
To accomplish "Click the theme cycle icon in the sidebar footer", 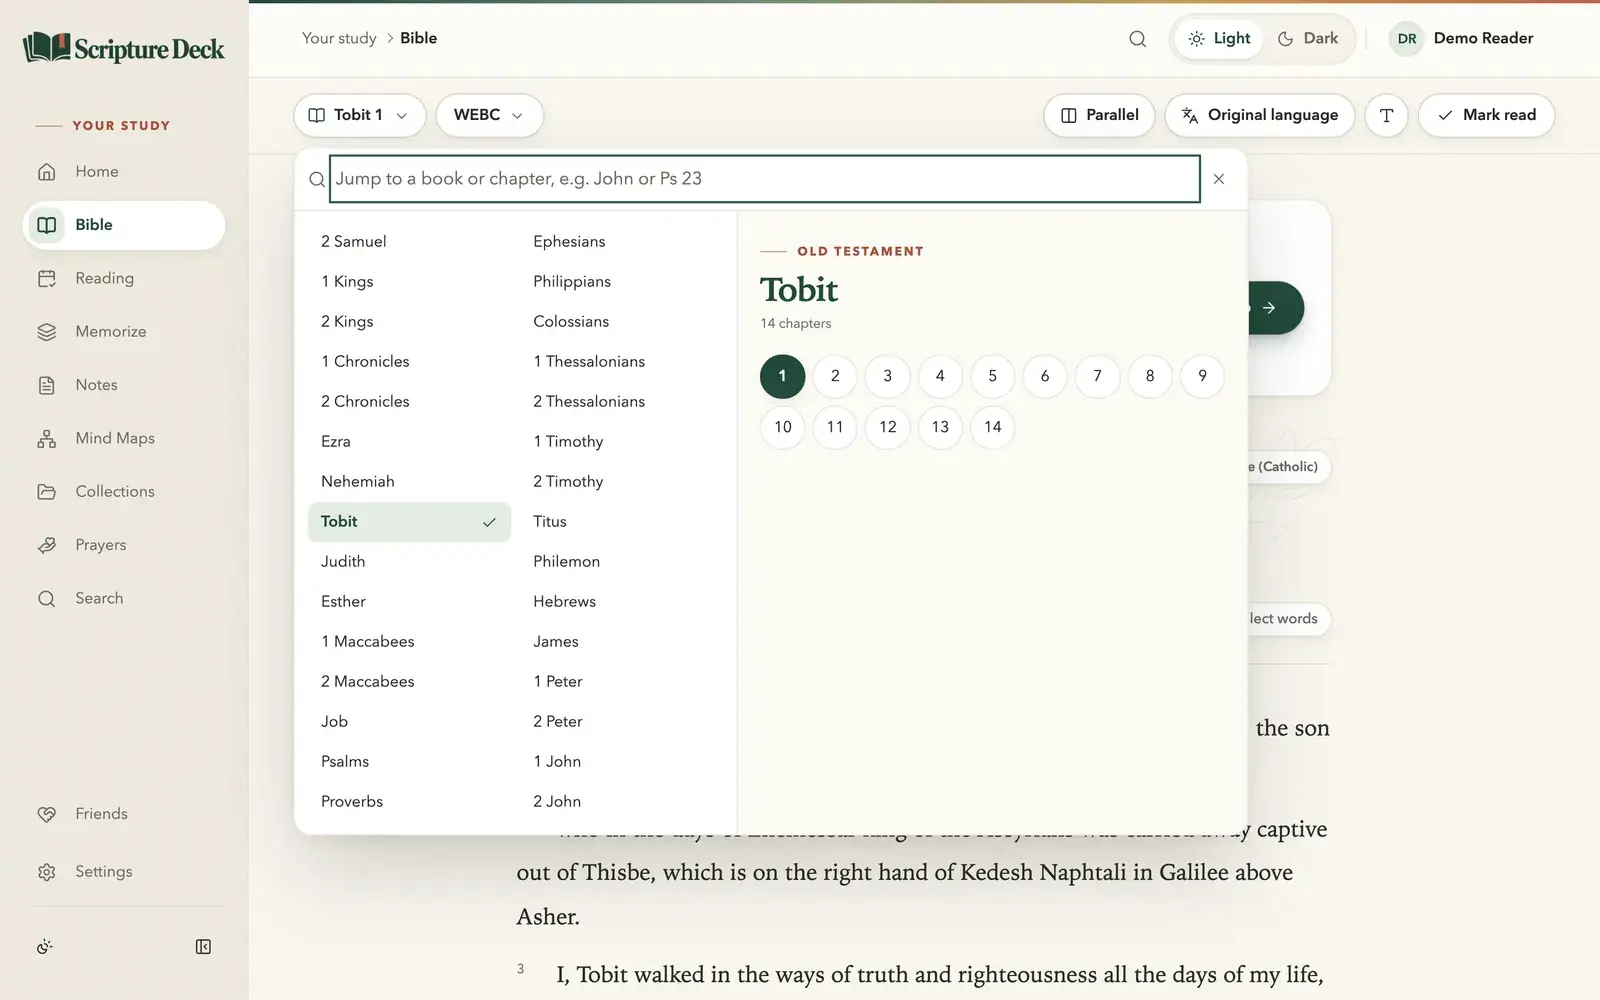I will [x=45, y=947].
